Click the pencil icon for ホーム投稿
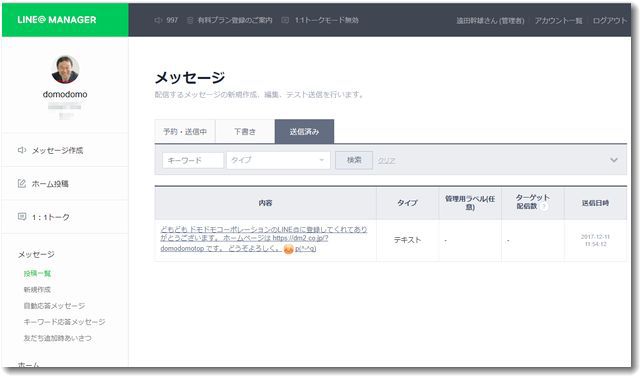The image size is (640, 376). click(22, 184)
